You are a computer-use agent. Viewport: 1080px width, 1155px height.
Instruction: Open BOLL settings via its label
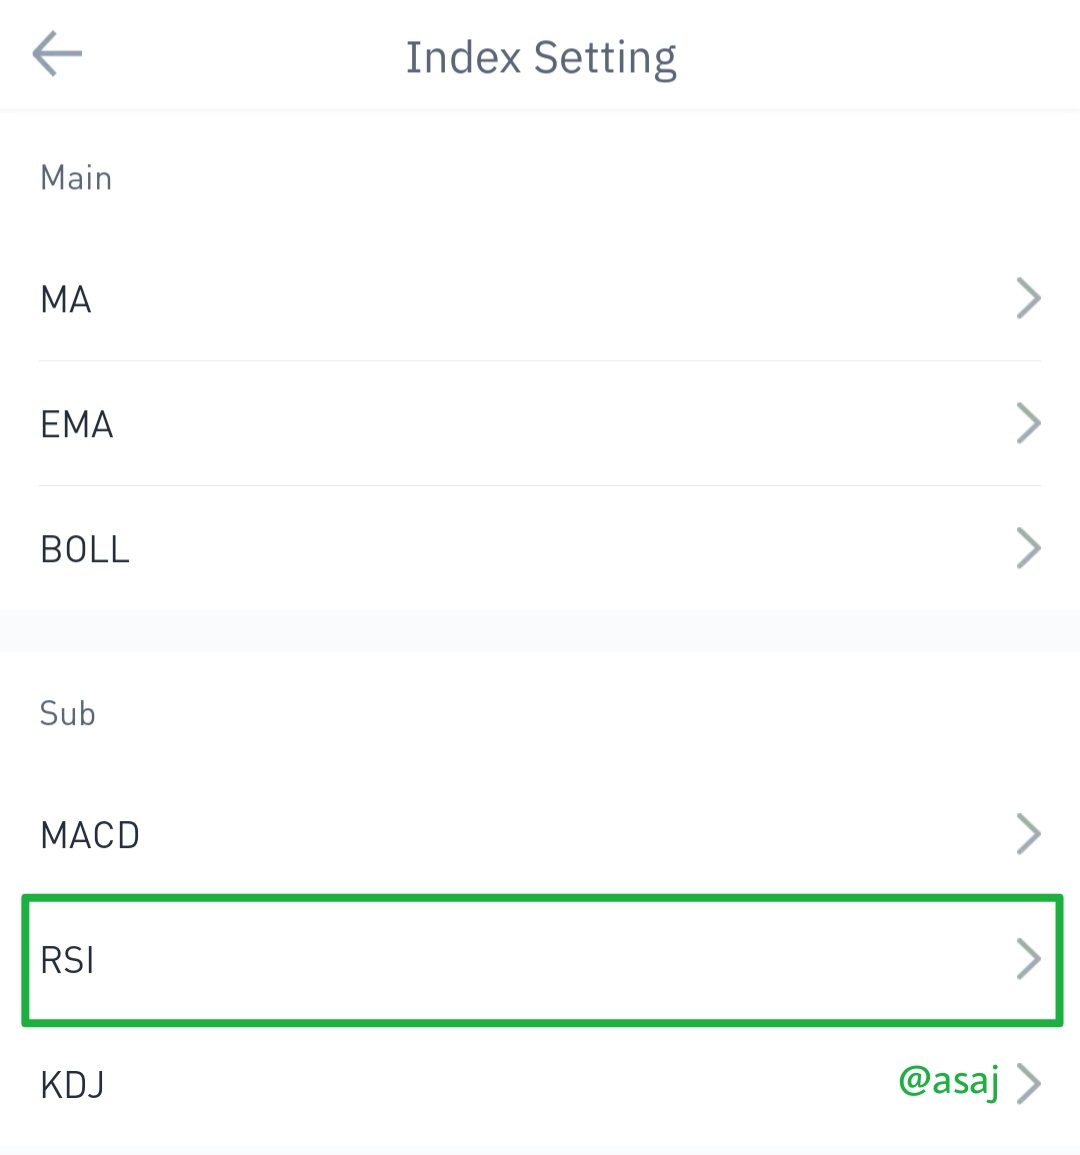click(x=85, y=550)
